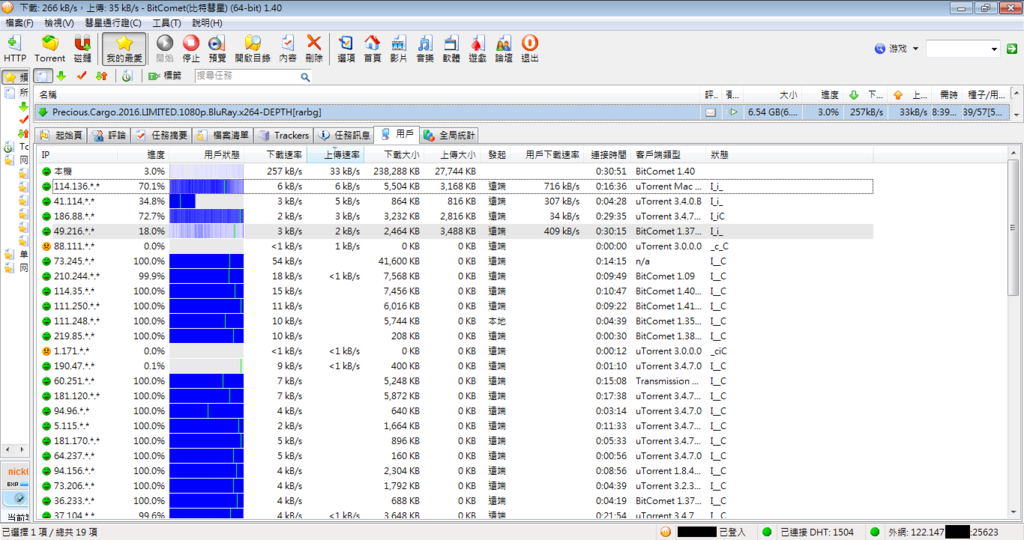Open the 論壇 forum

coord(504,49)
